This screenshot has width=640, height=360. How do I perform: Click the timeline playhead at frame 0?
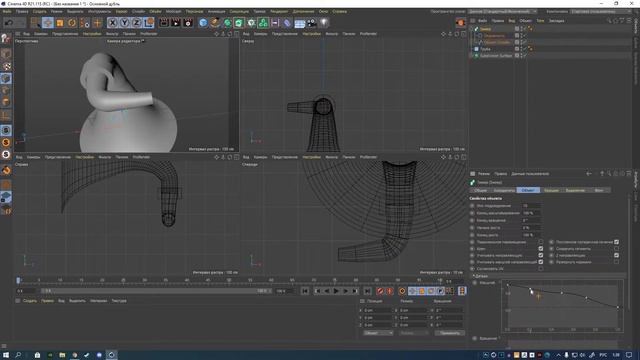coord(18,280)
